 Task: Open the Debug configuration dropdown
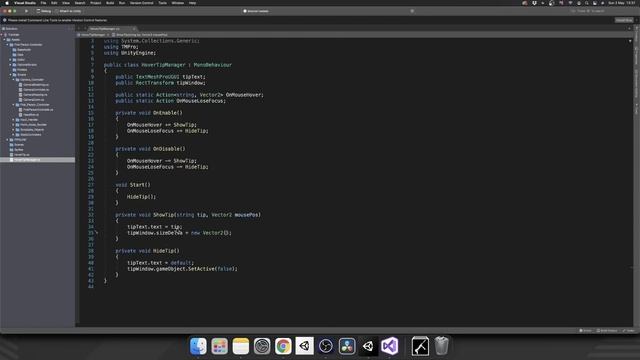(x=44, y=11)
